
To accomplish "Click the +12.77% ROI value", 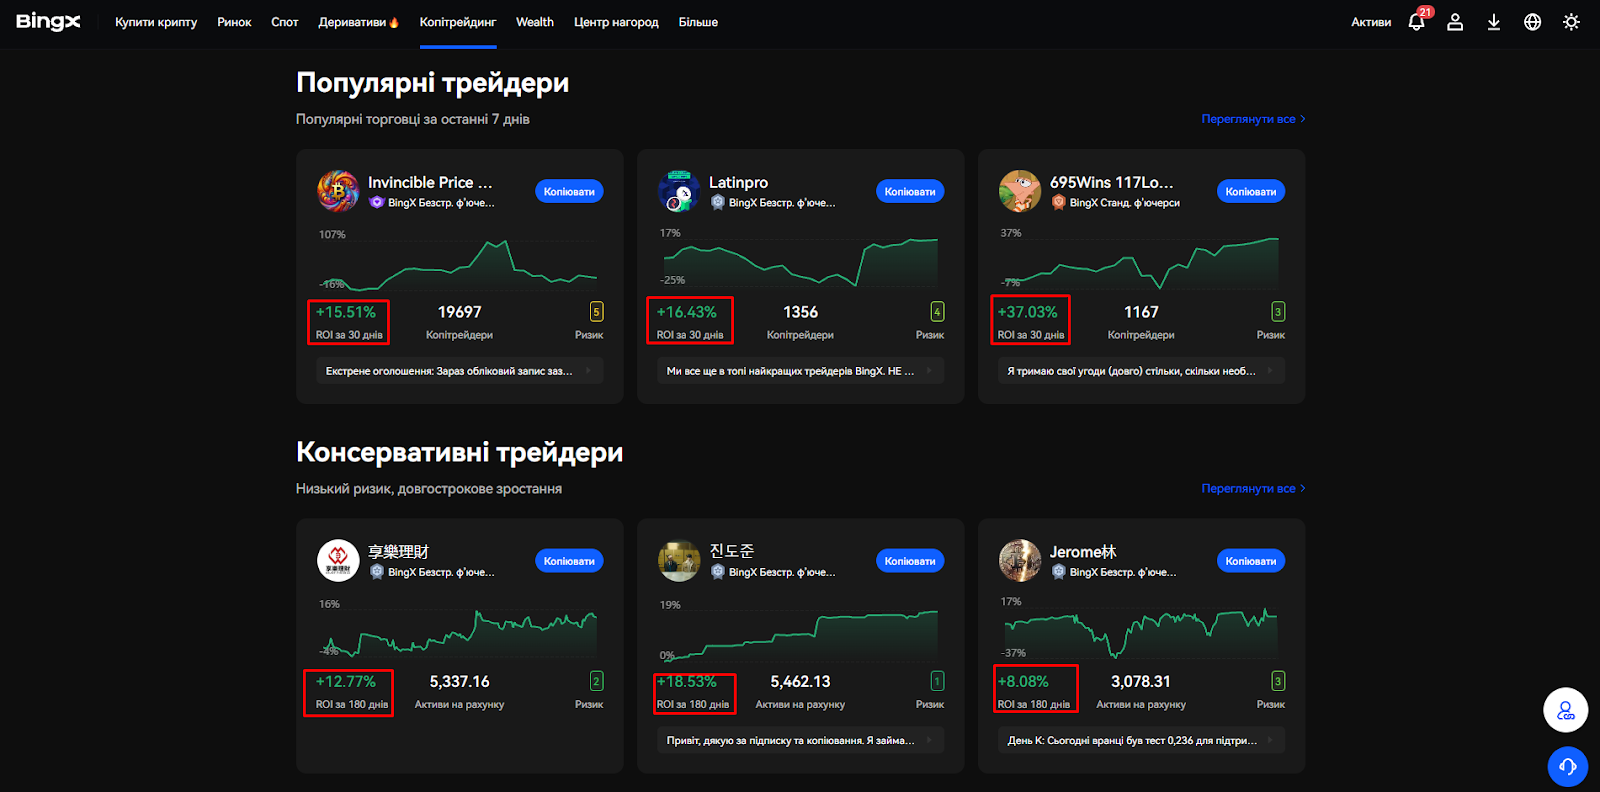I will [x=346, y=681].
